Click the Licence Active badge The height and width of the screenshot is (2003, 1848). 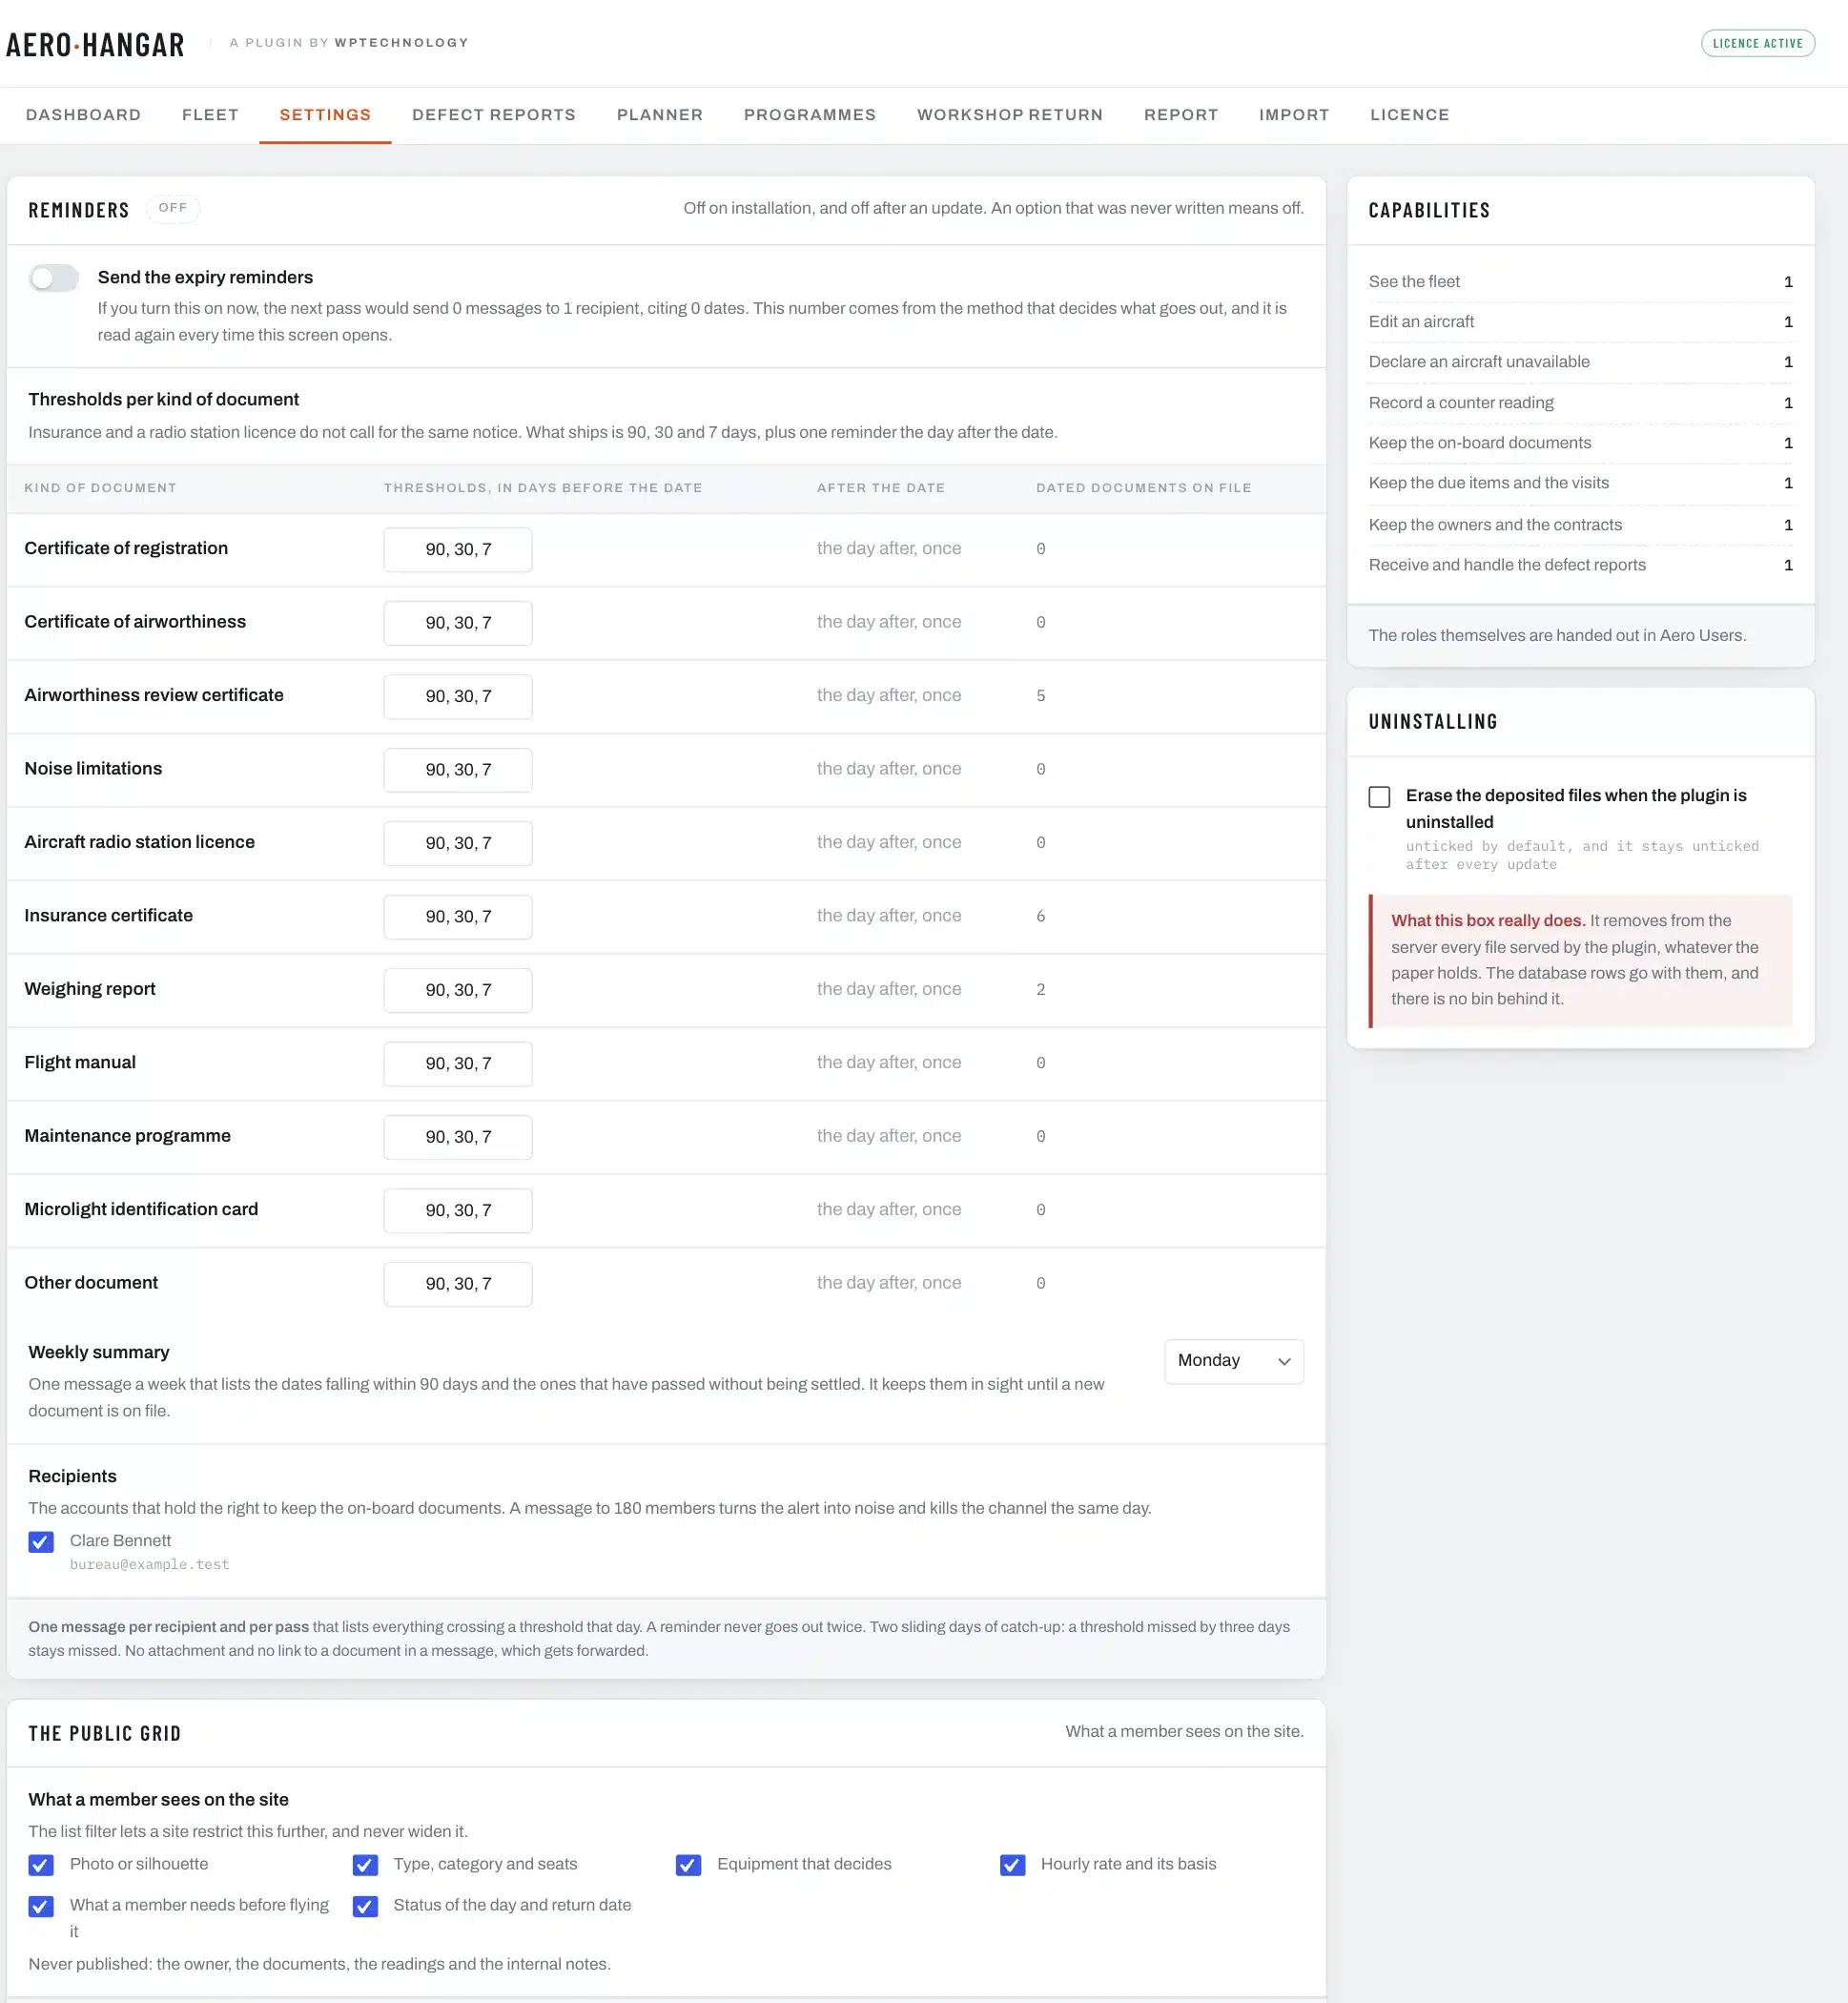1757,43
